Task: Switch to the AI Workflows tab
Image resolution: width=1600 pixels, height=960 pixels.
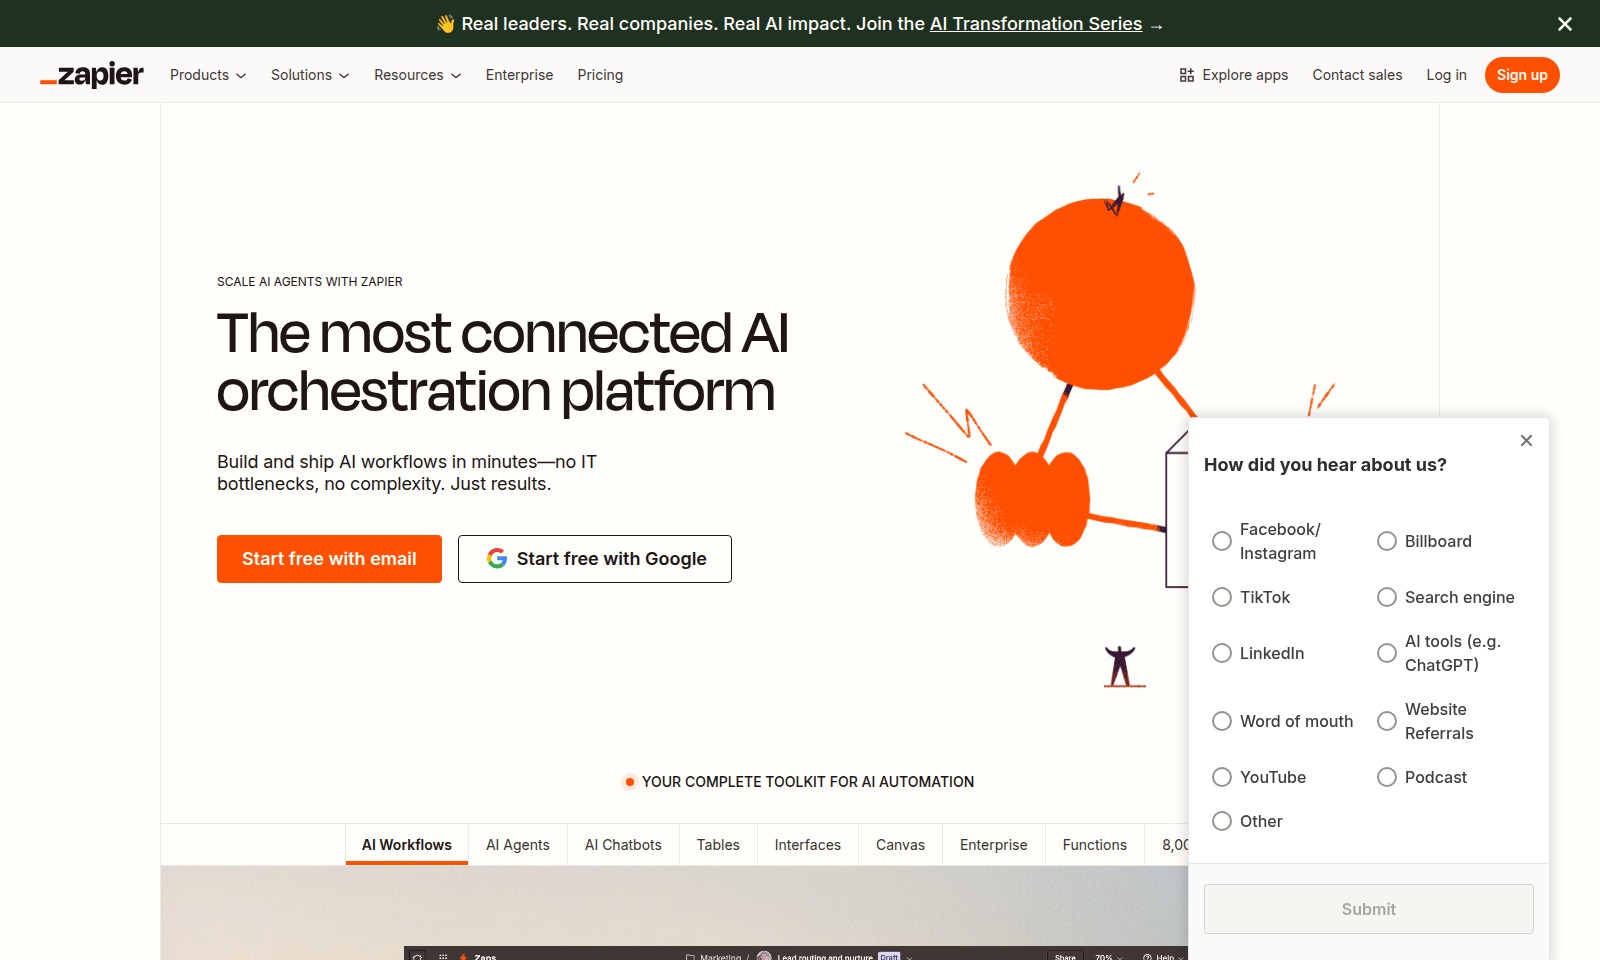Action: pos(407,845)
